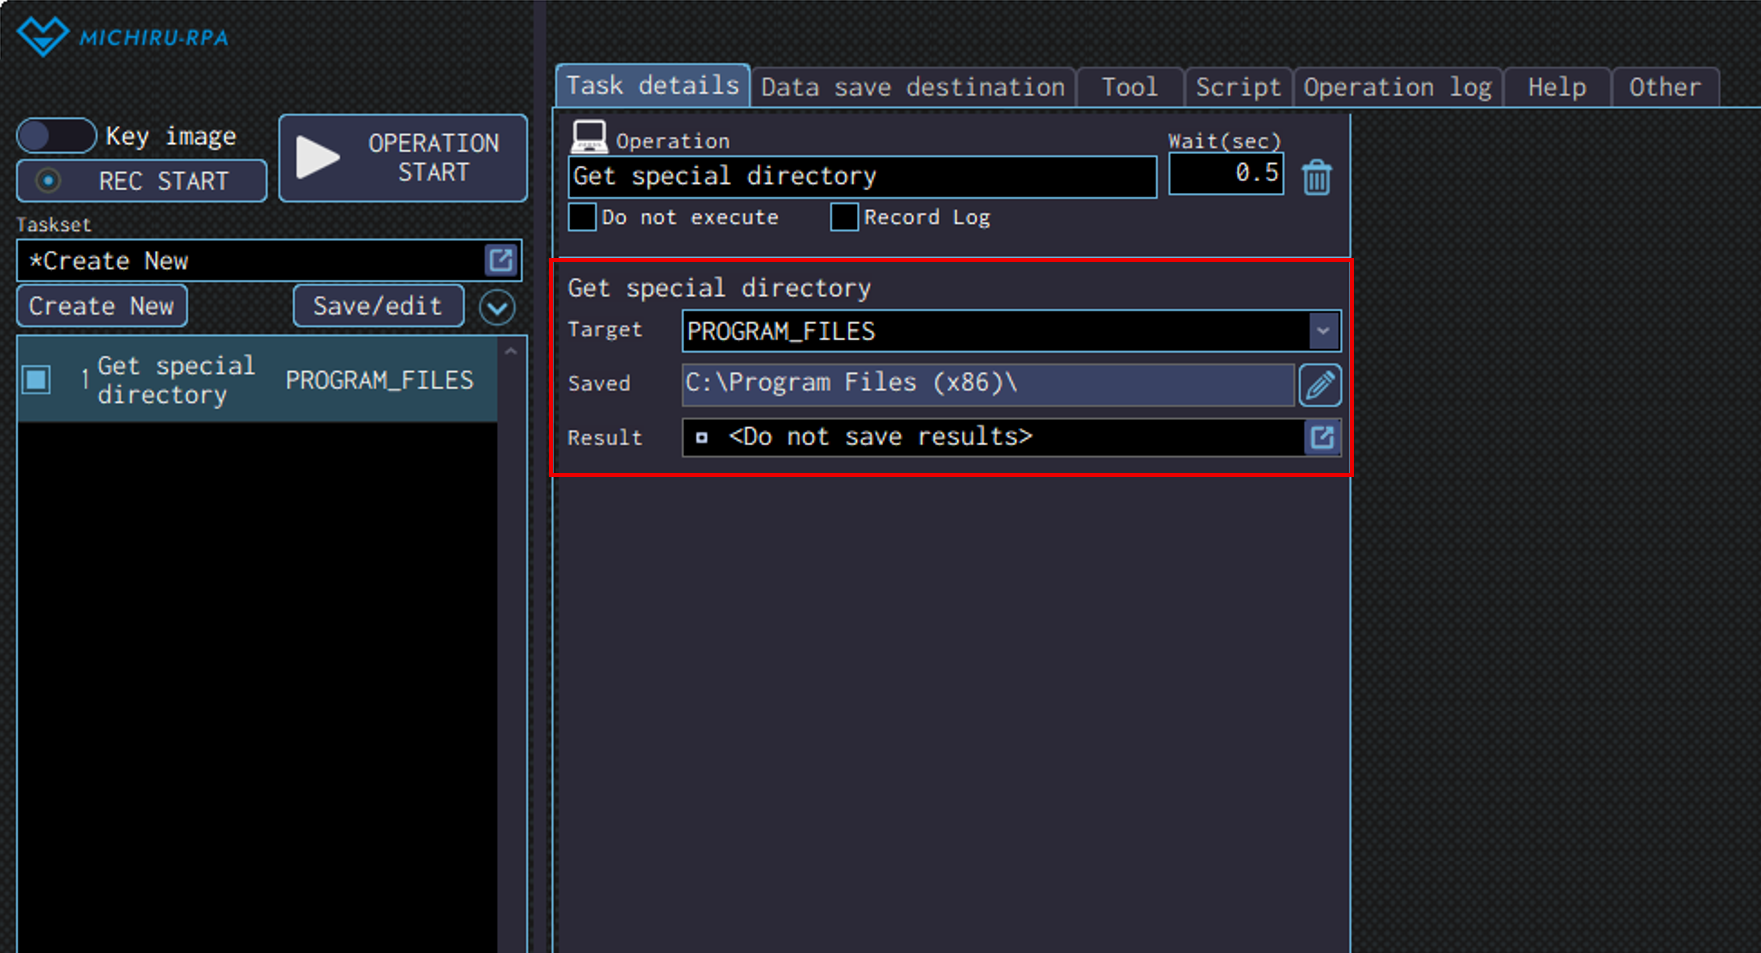Image resolution: width=1761 pixels, height=953 pixels.
Task: Click the Wait(sec) value field
Action: 1225,174
